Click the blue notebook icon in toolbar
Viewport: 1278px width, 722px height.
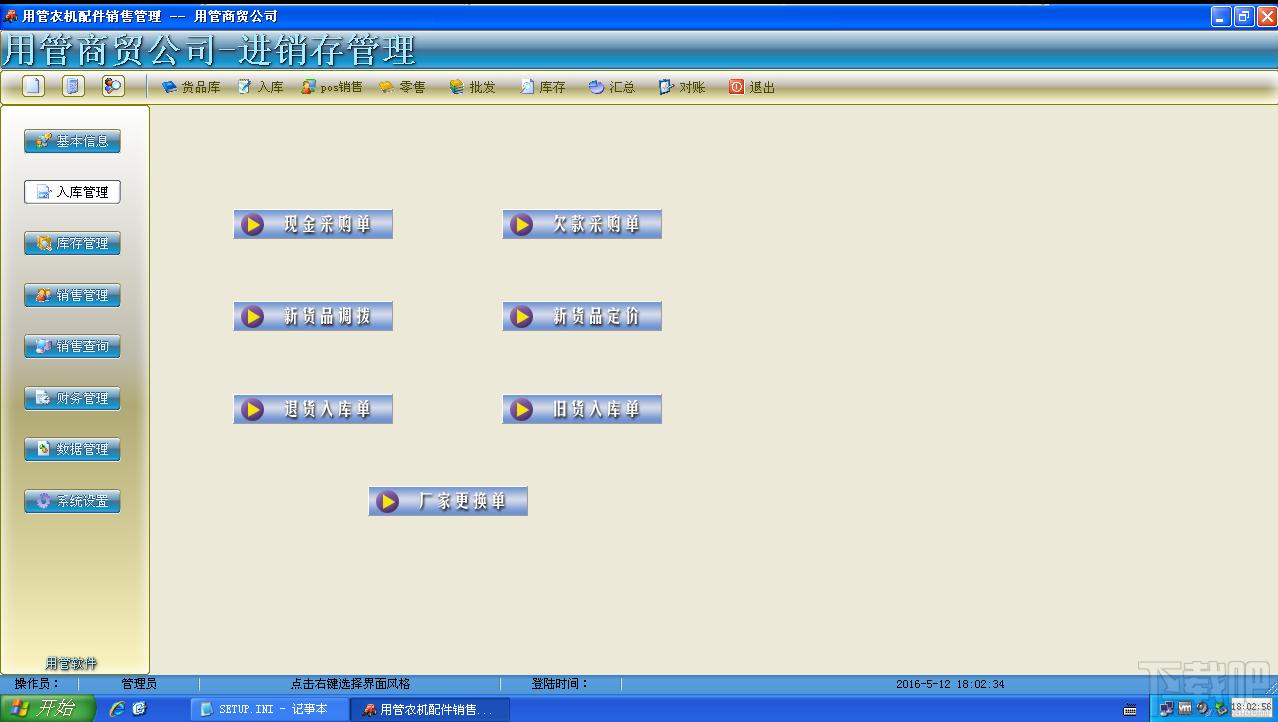coord(73,86)
